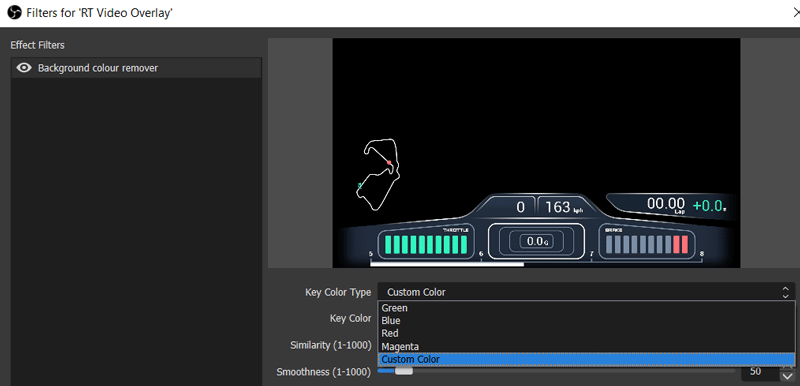The height and width of the screenshot is (386, 800).
Task: Open the Key Color Type combo box
Action: coord(586,292)
